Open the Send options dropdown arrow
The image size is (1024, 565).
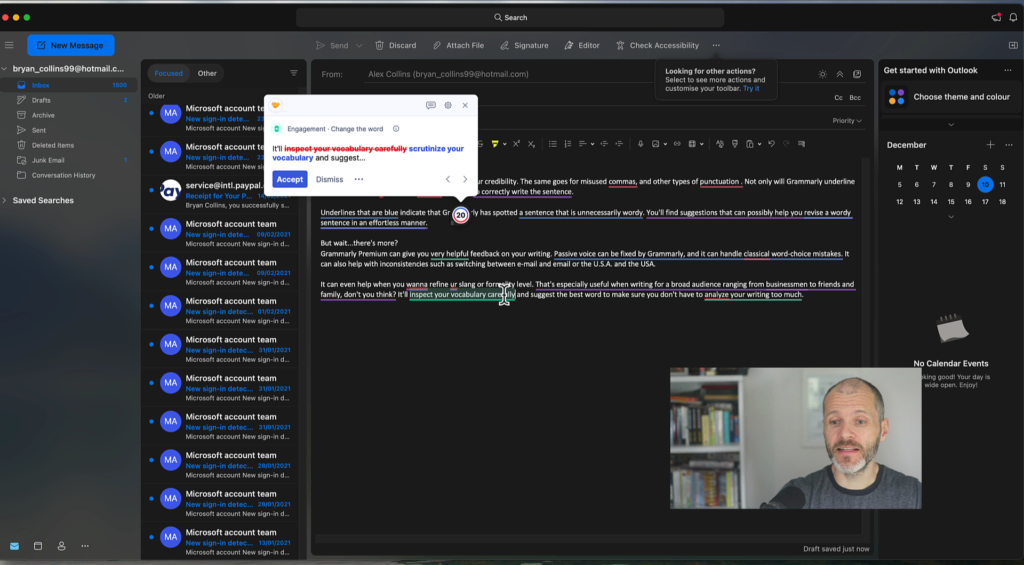point(359,46)
